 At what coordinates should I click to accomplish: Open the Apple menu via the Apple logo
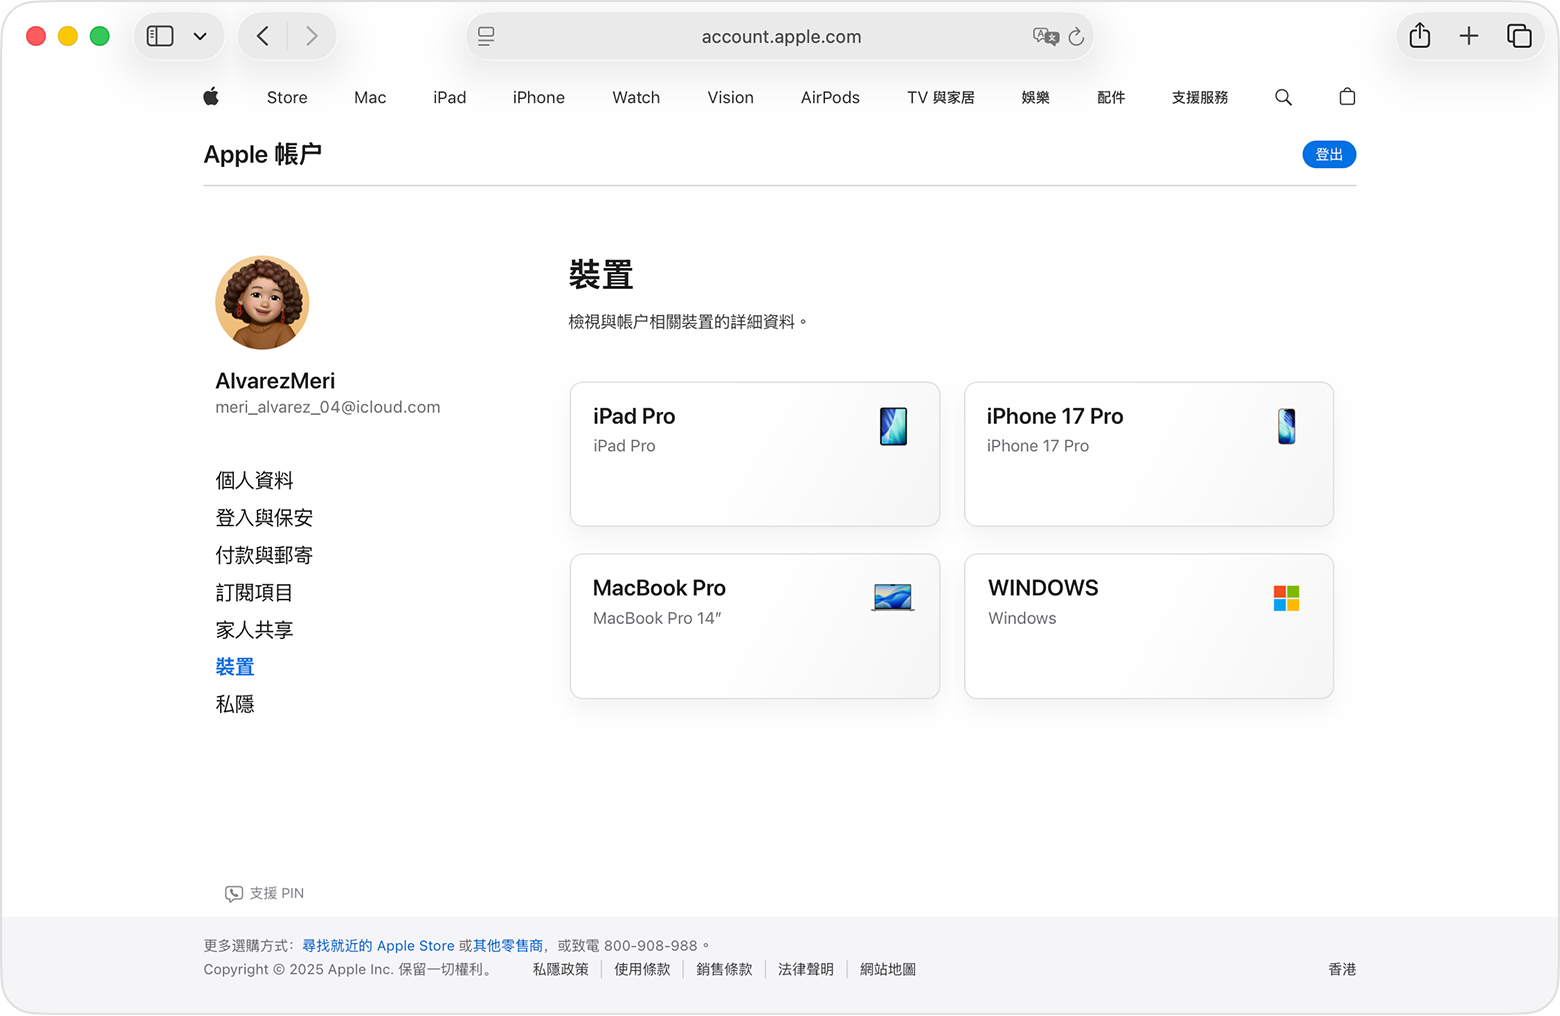211,97
